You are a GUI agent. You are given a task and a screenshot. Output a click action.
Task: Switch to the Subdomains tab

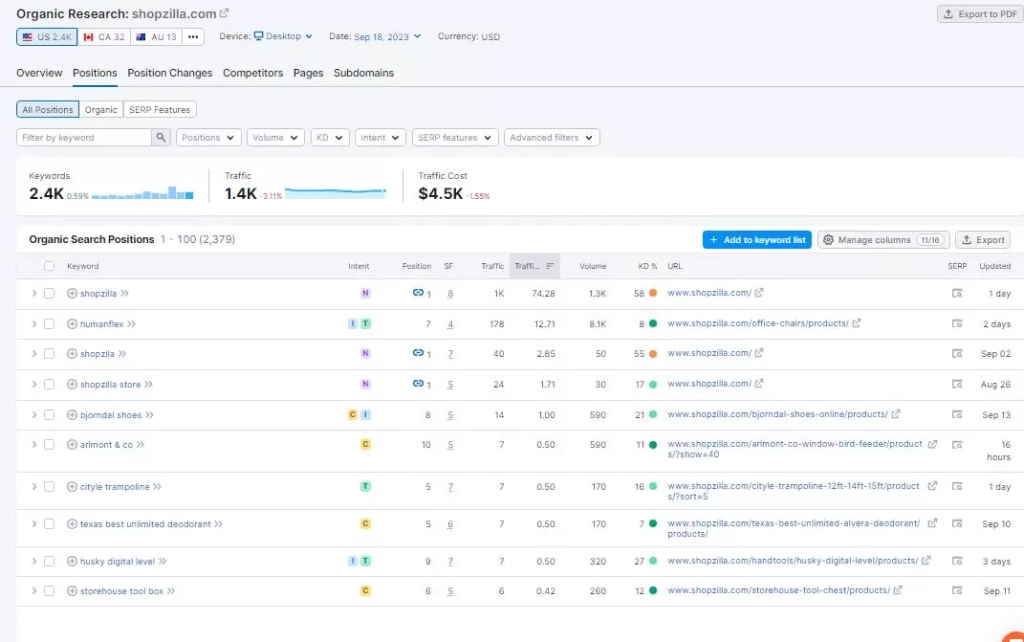pos(364,73)
